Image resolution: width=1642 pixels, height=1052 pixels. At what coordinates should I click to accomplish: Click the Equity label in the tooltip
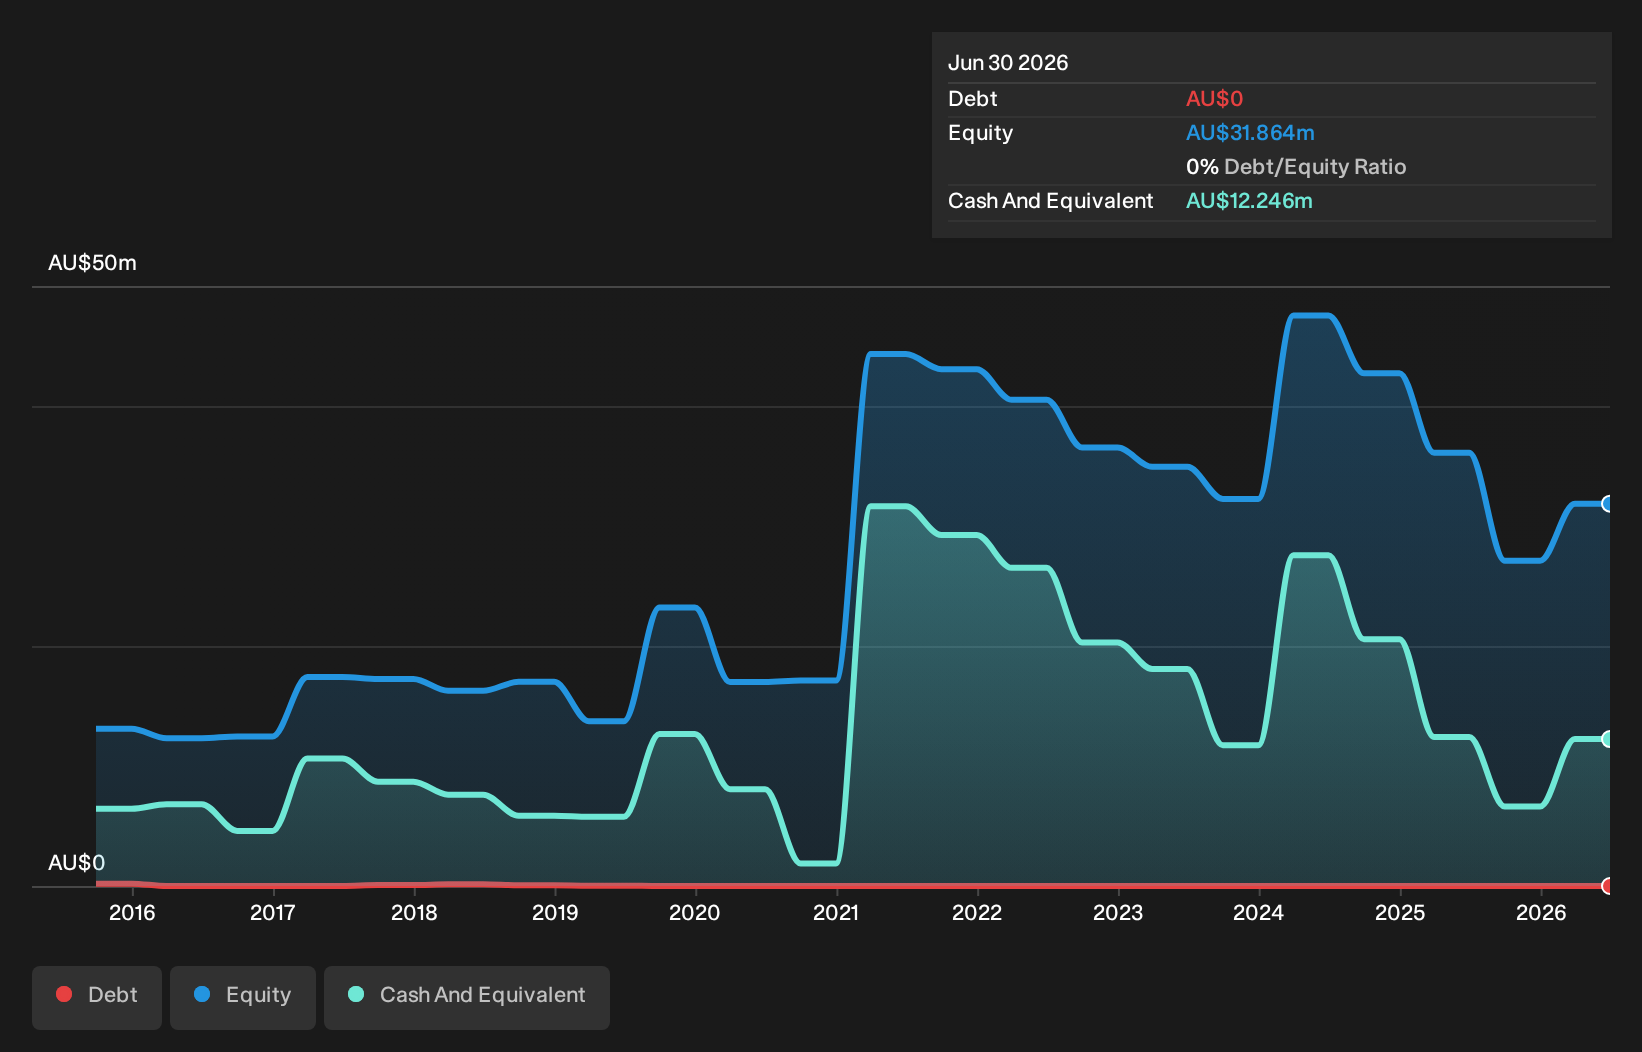980,133
